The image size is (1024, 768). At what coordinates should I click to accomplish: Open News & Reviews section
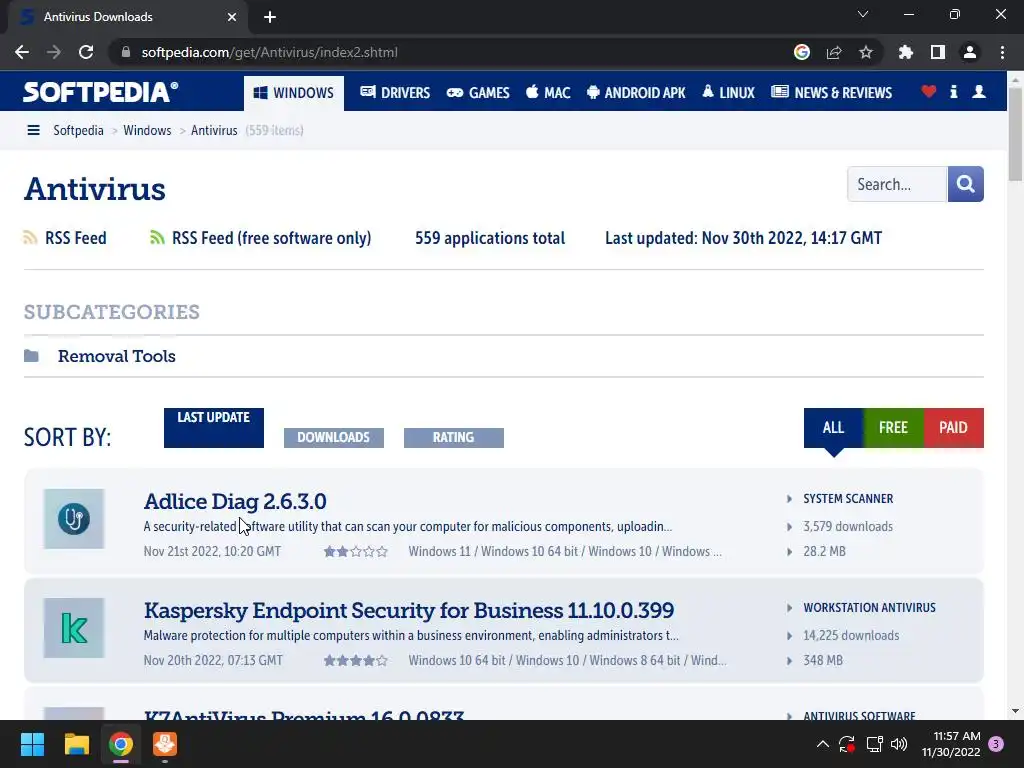(x=831, y=93)
